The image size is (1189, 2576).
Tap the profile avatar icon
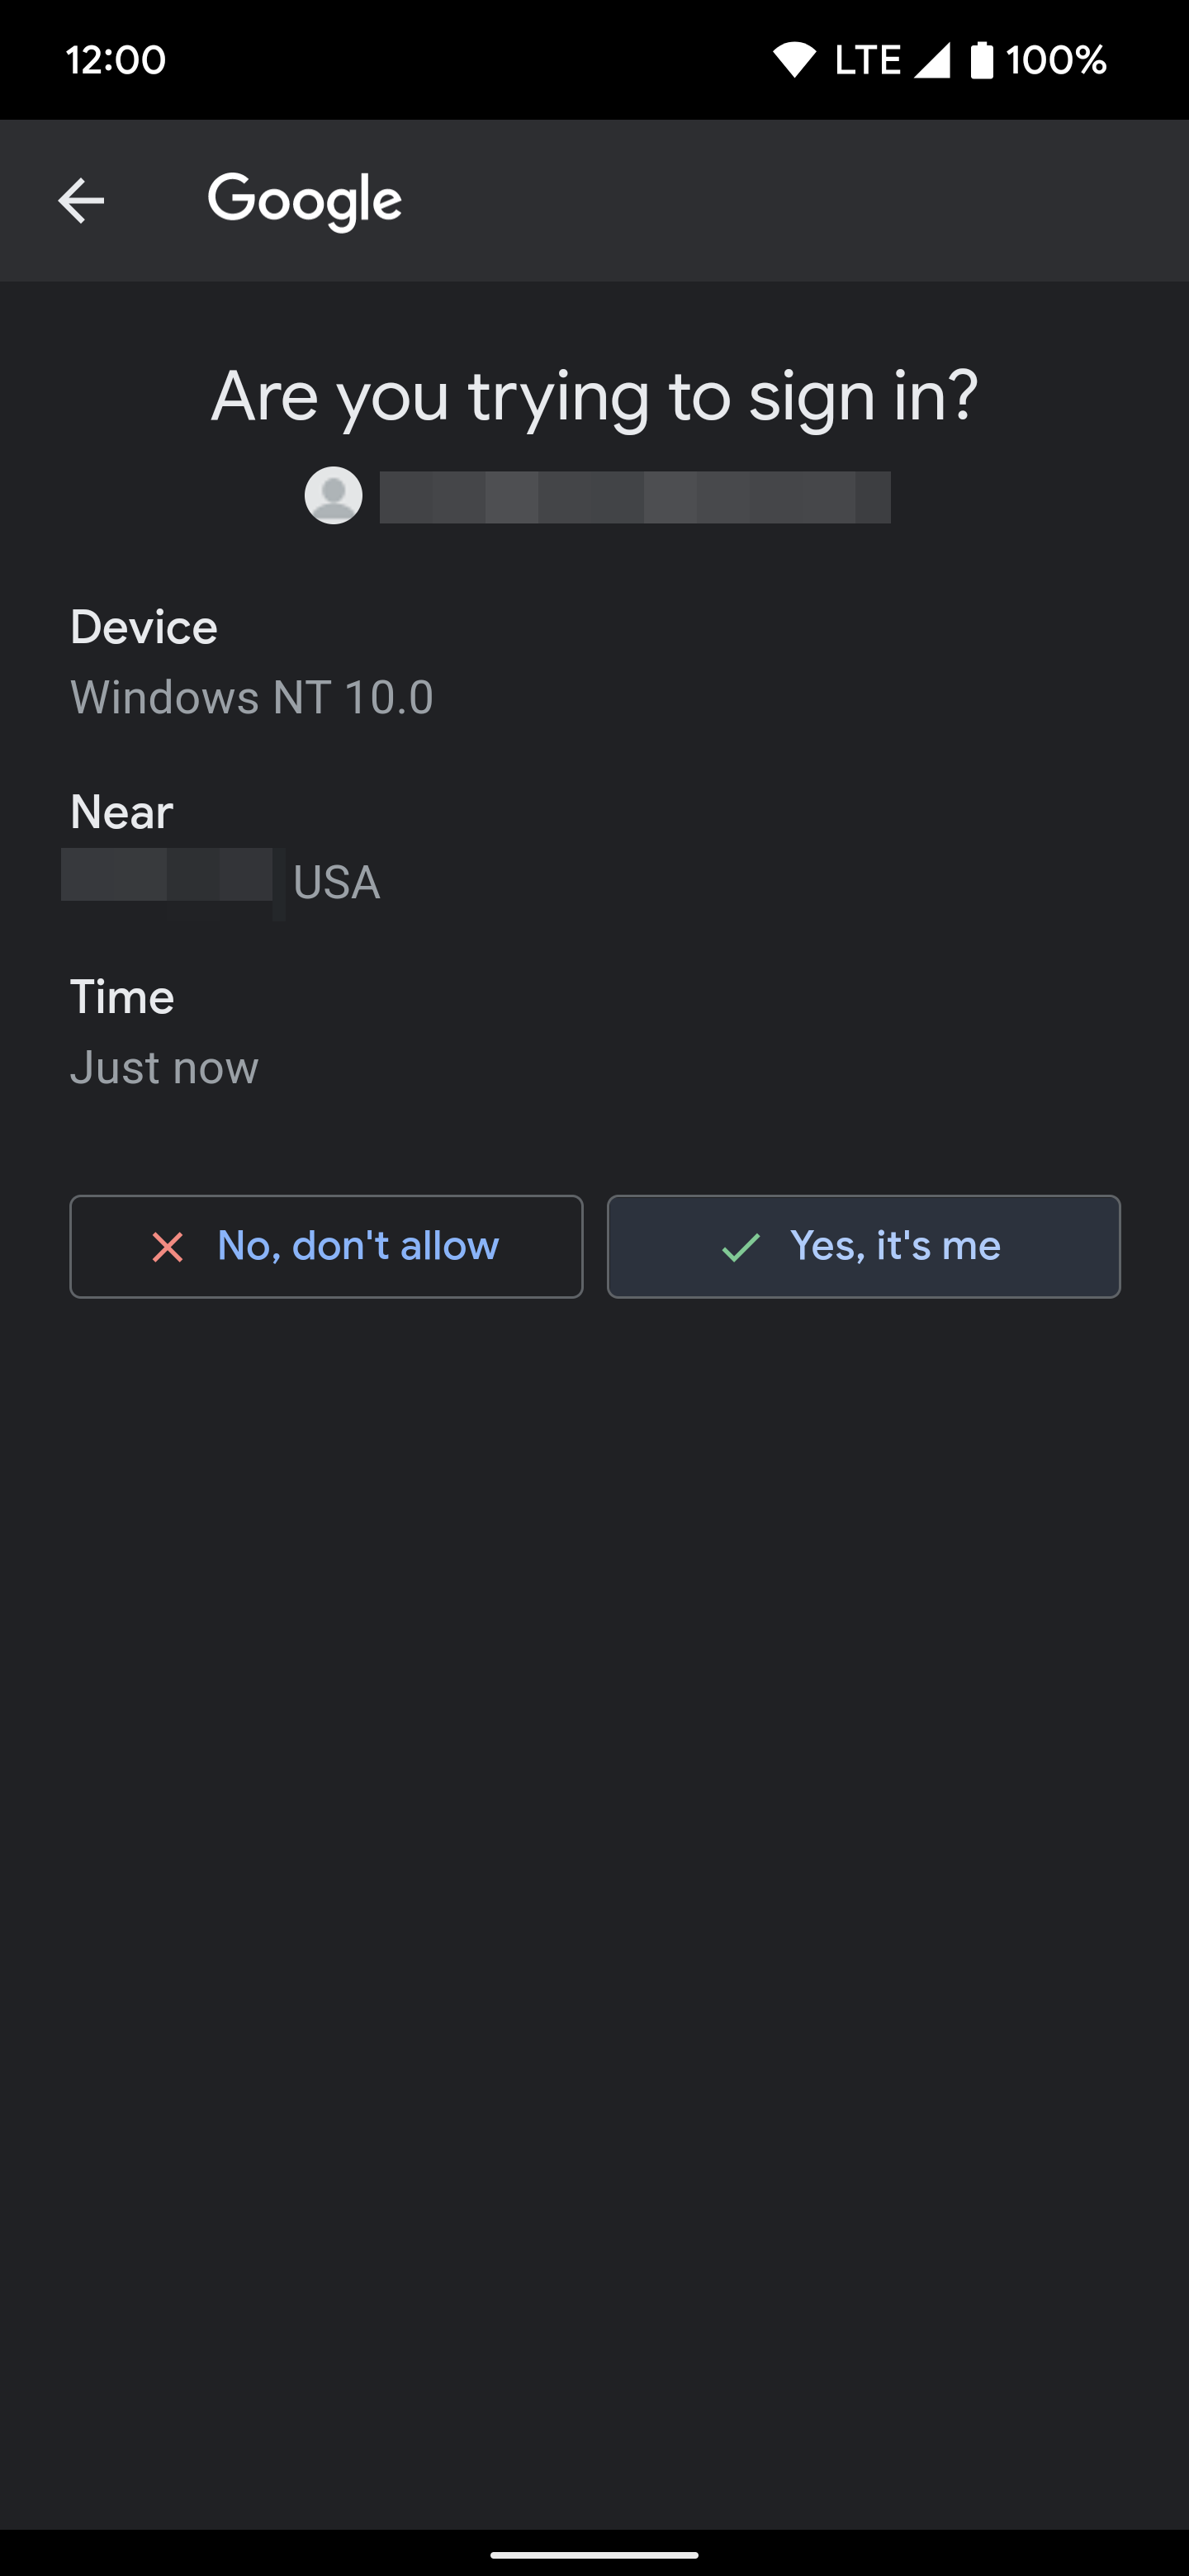pyautogui.click(x=333, y=495)
